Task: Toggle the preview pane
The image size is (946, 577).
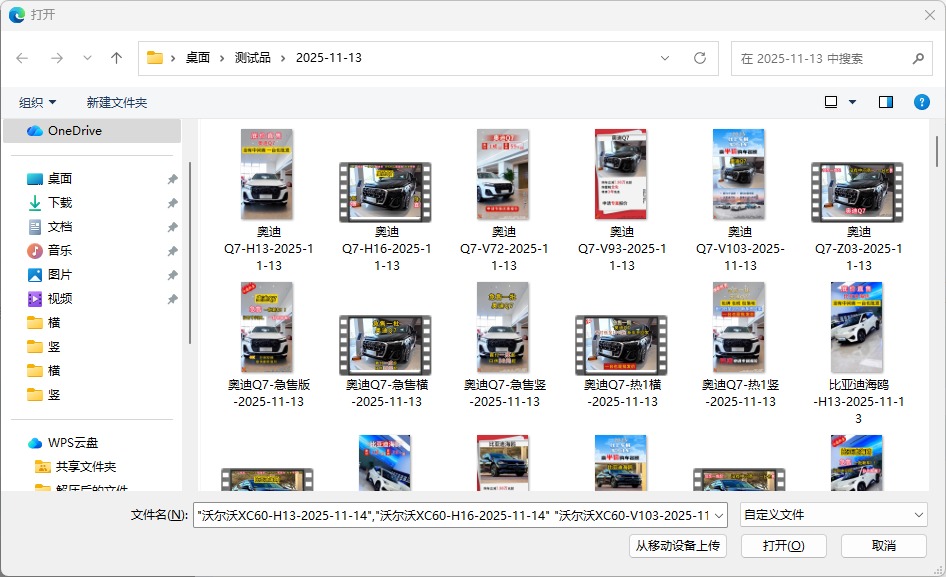Action: (886, 102)
